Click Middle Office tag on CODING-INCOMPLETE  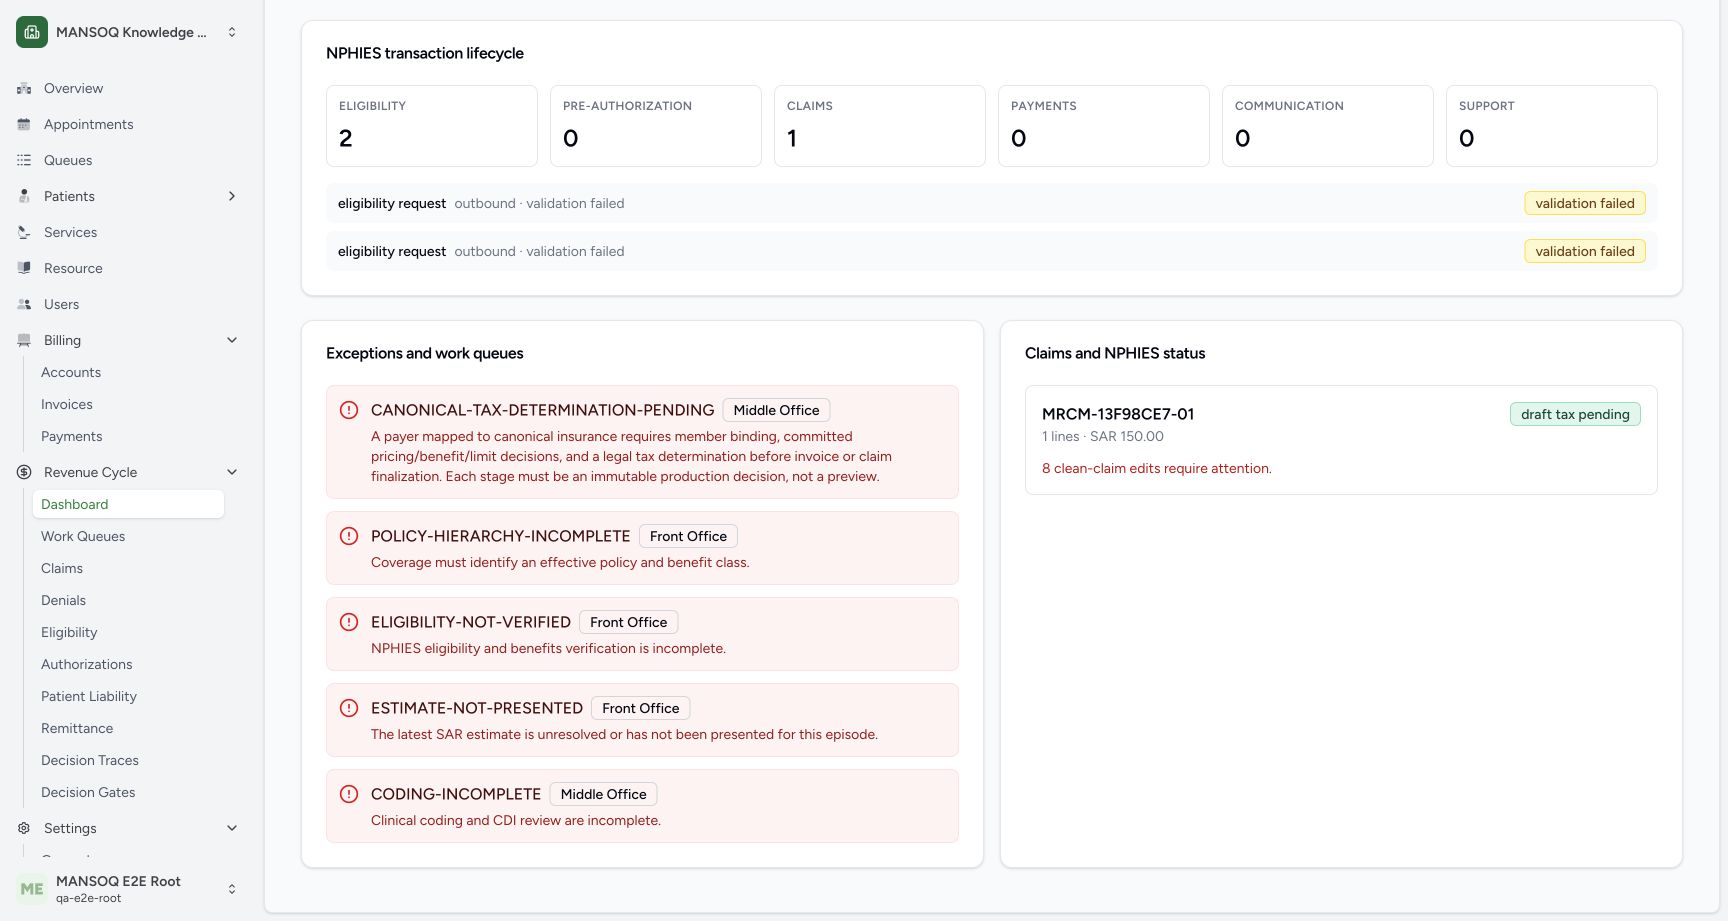click(x=603, y=794)
